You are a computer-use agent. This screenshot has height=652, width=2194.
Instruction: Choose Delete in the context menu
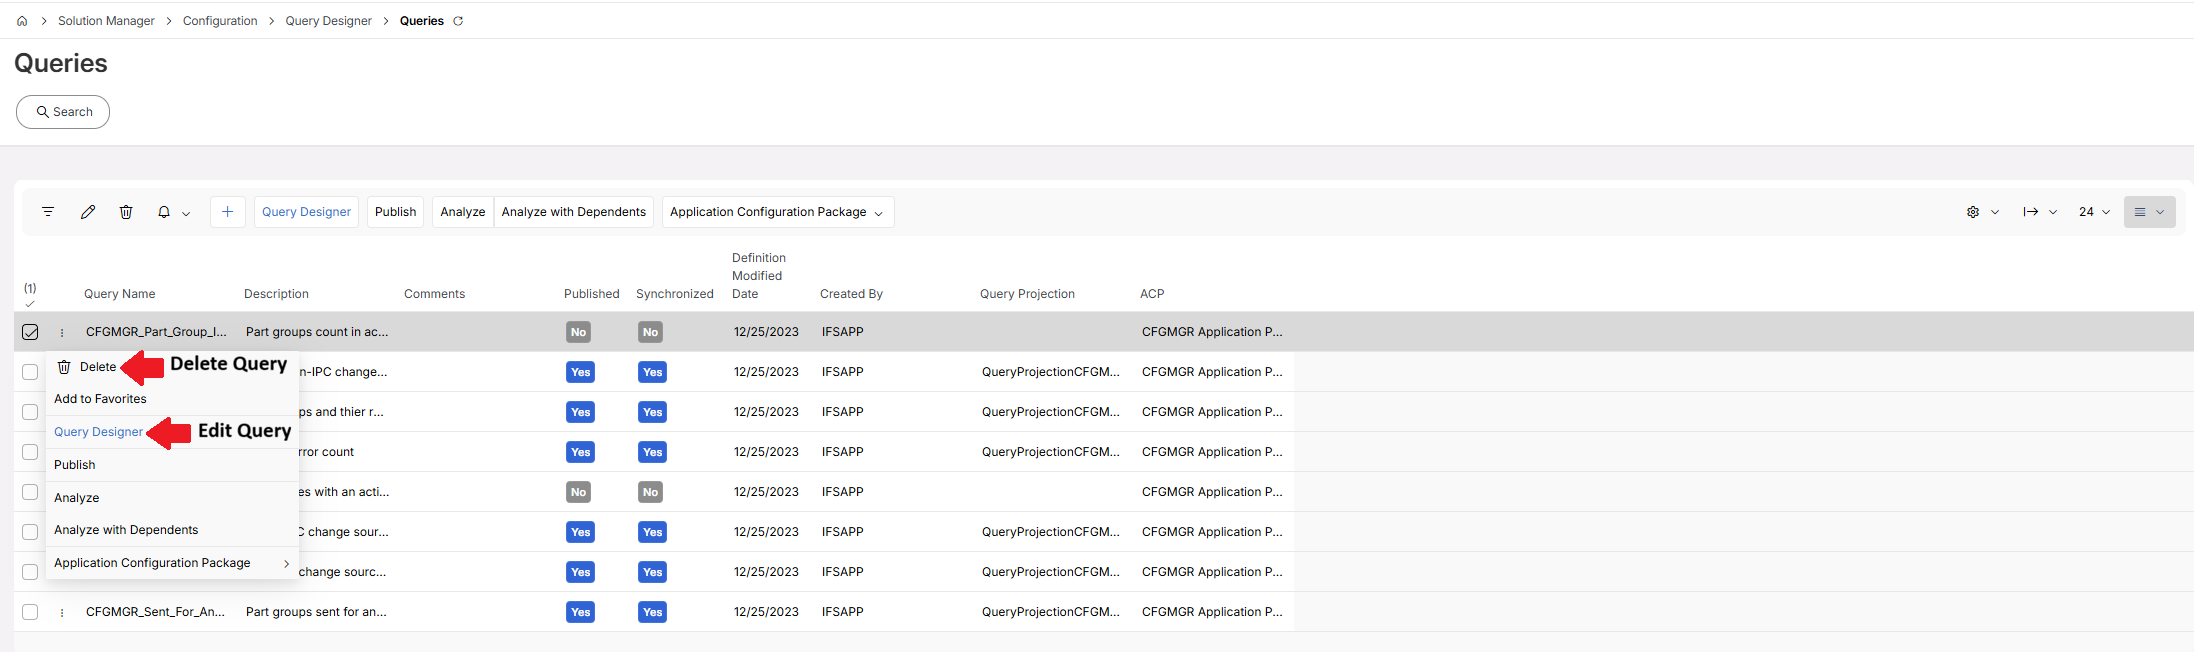(x=98, y=367)
